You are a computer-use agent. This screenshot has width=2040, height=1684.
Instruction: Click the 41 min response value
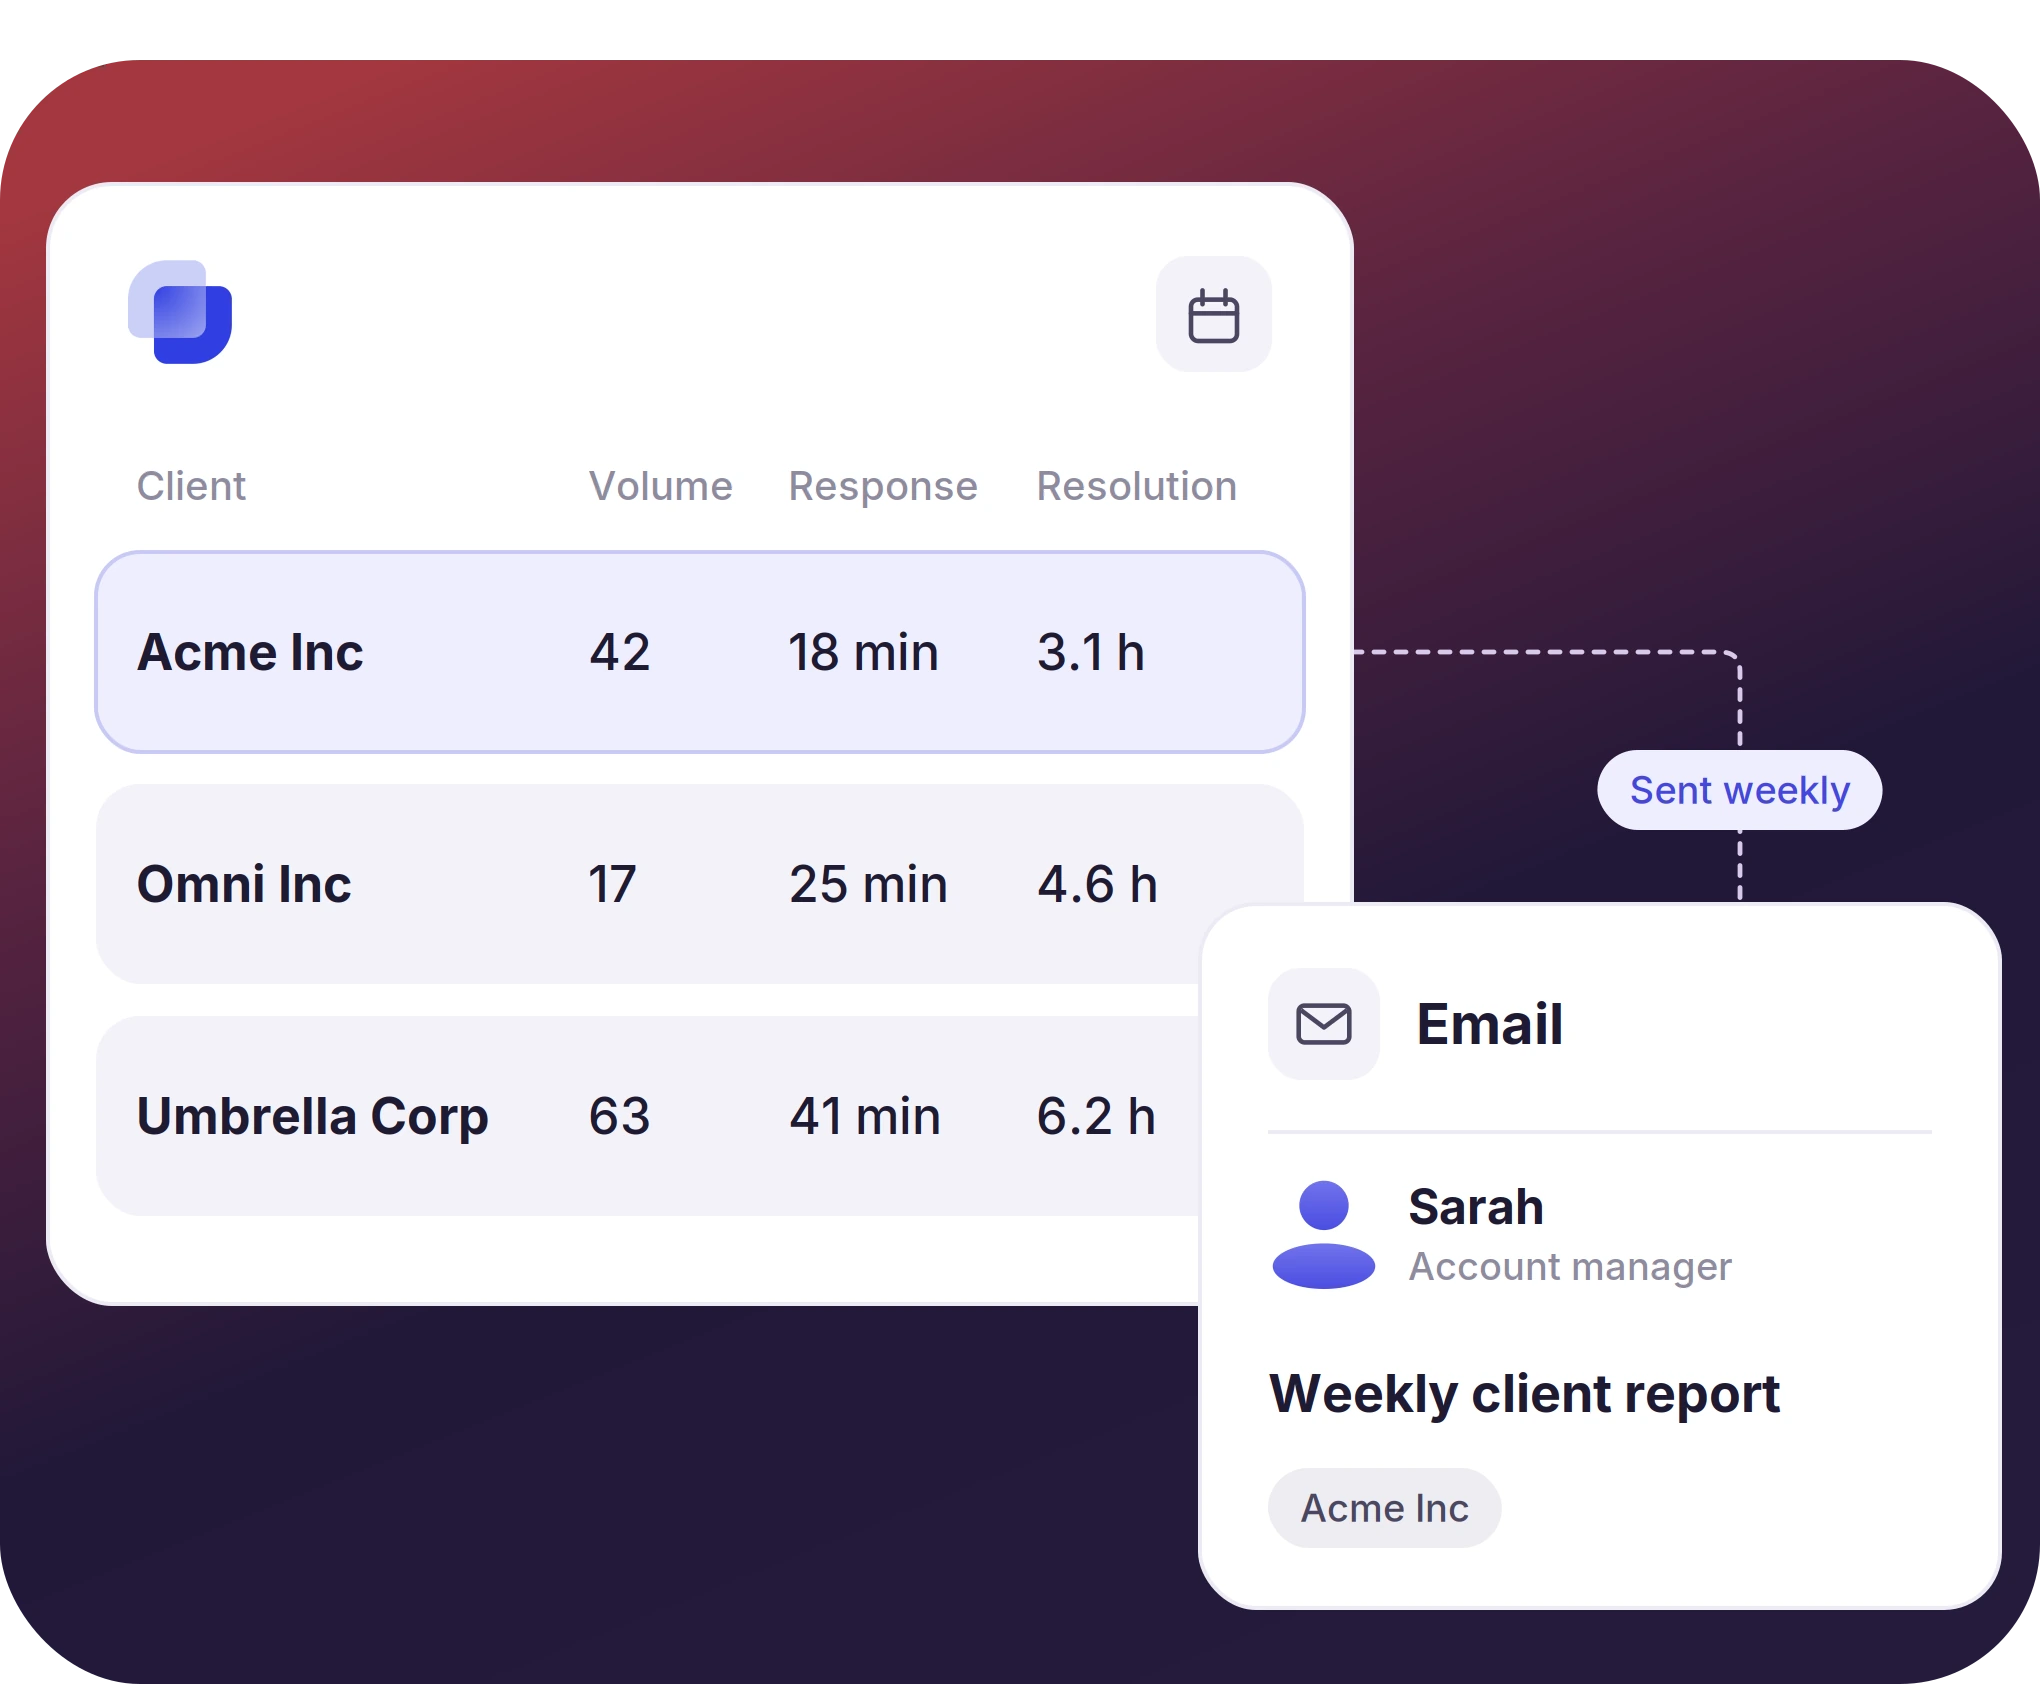pos(865,1116)
